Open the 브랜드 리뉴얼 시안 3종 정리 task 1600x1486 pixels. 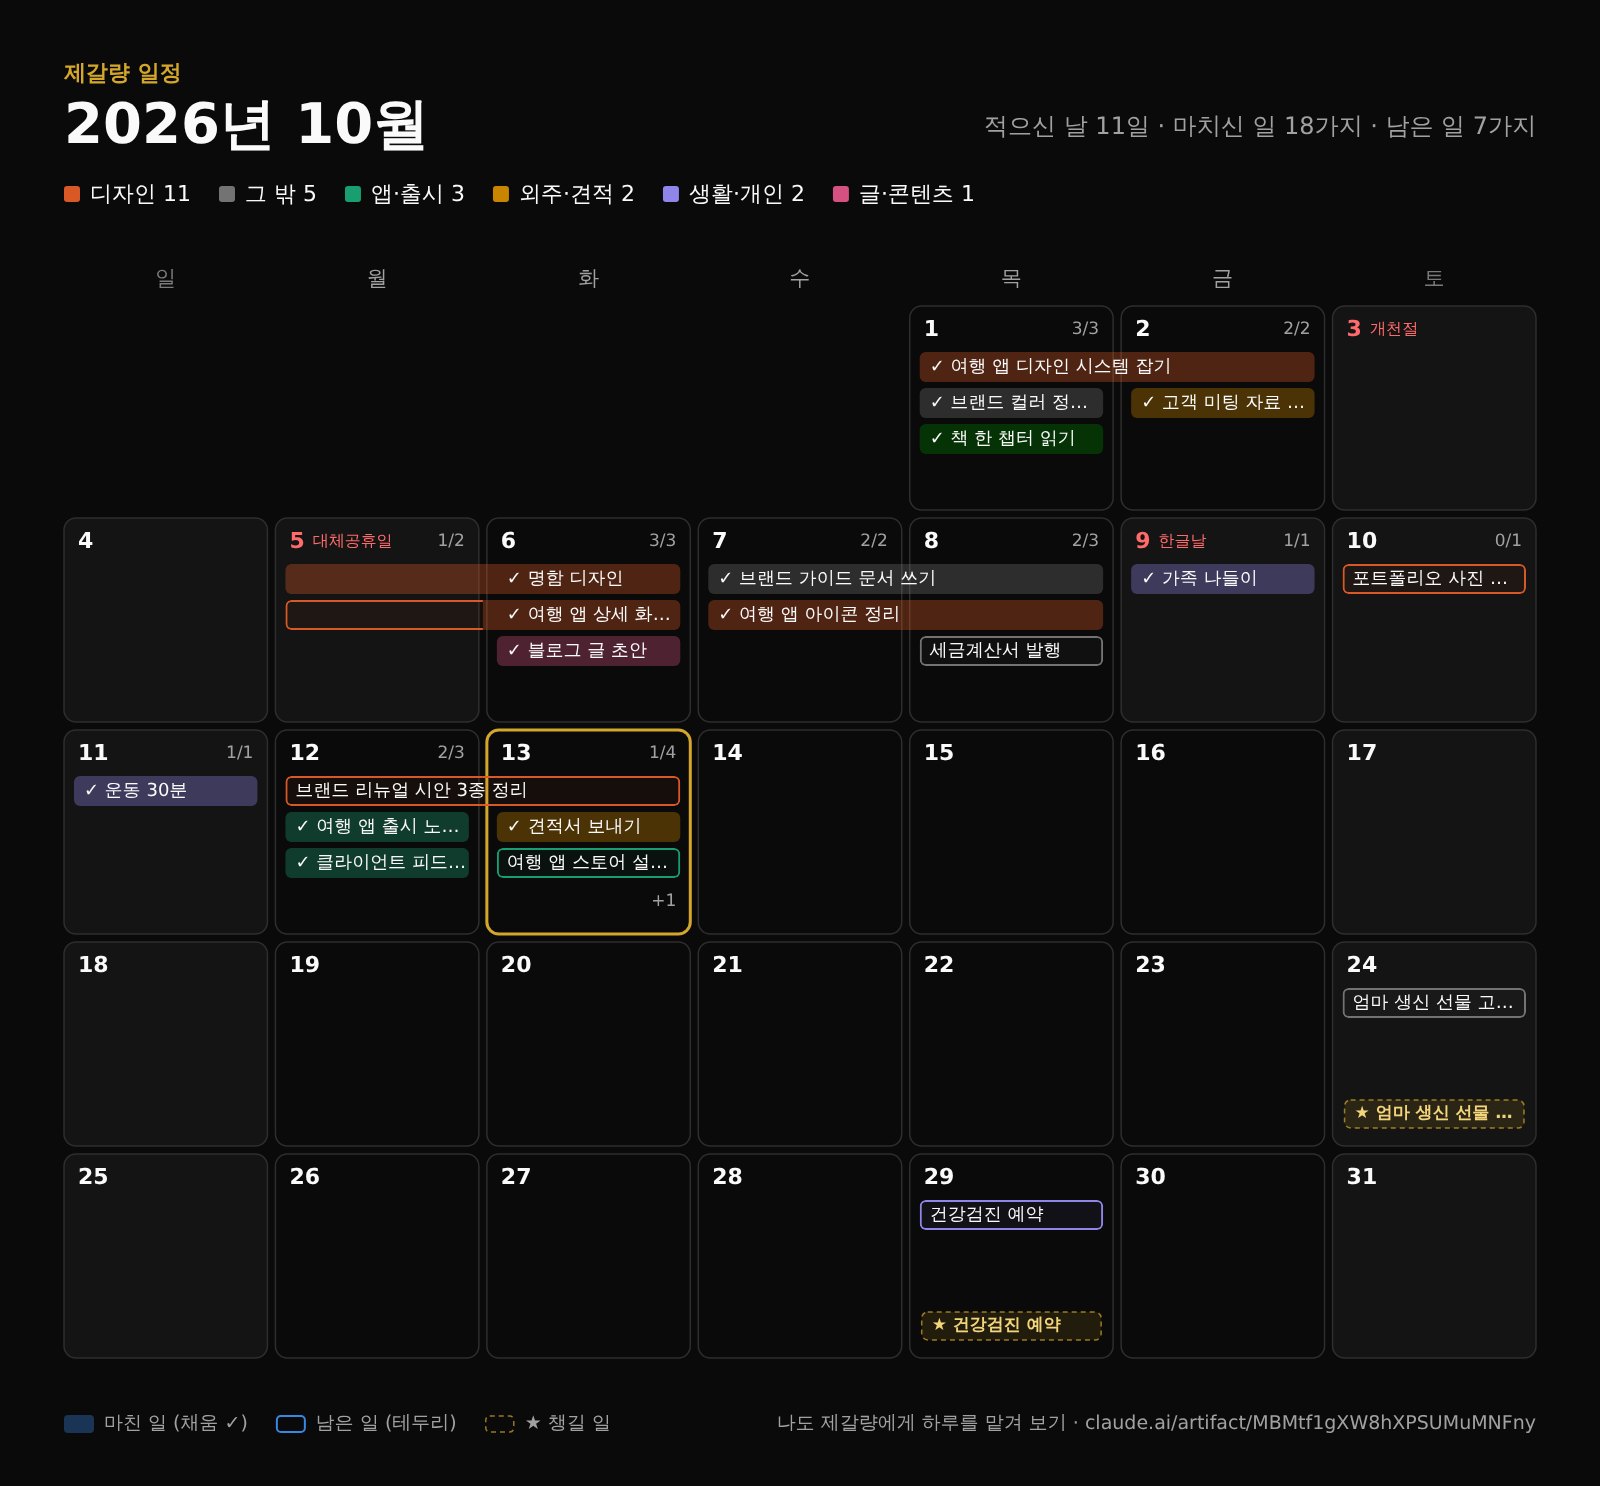[482, 791]
